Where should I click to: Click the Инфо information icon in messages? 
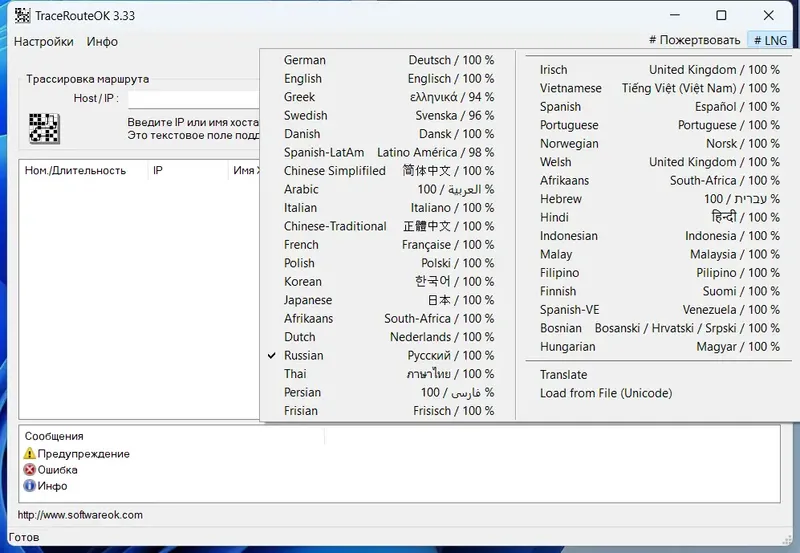point(30,486)
